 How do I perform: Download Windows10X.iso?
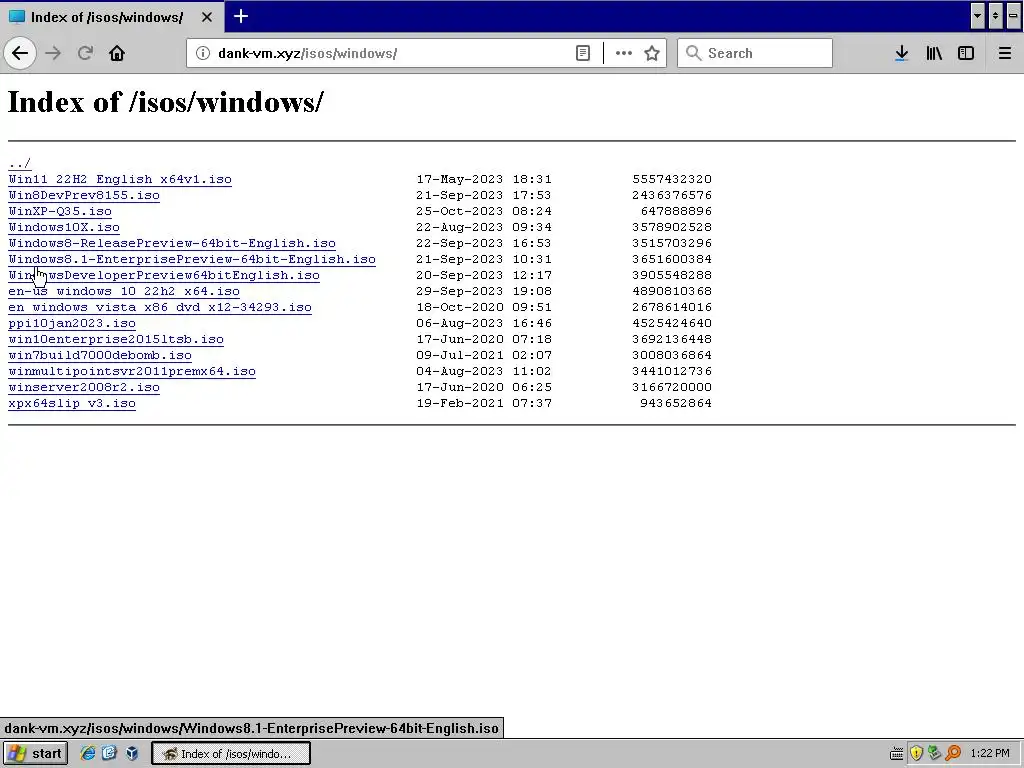pos(64,227)
